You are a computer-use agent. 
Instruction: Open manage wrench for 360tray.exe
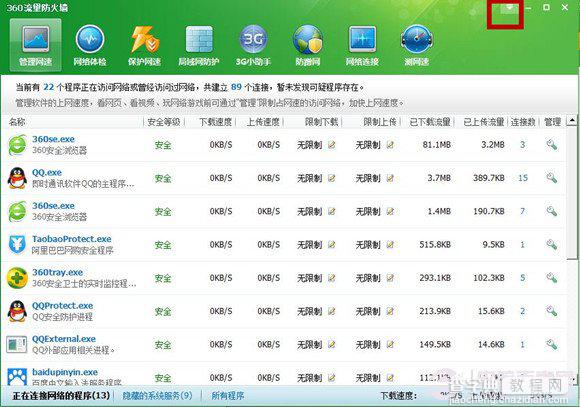(552, 278)
